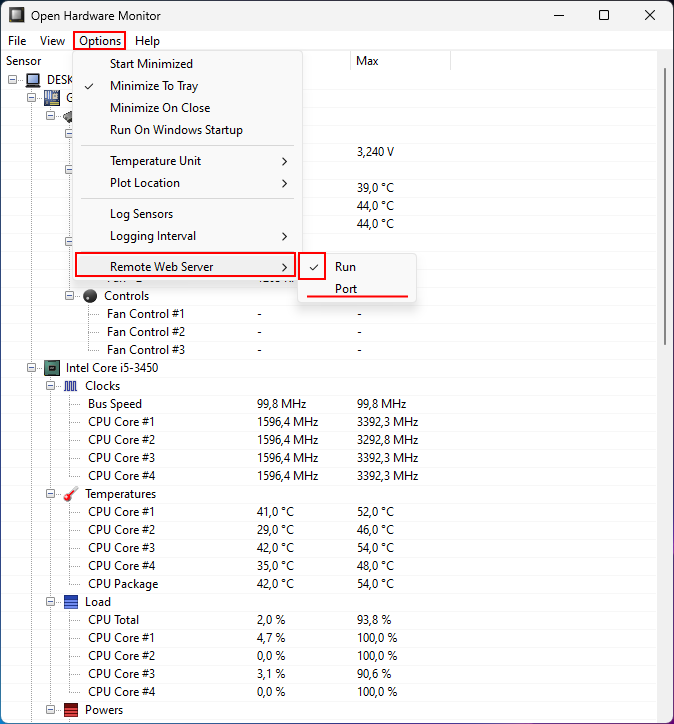Collapse the Temperatures tree node

tap(51, 494)
